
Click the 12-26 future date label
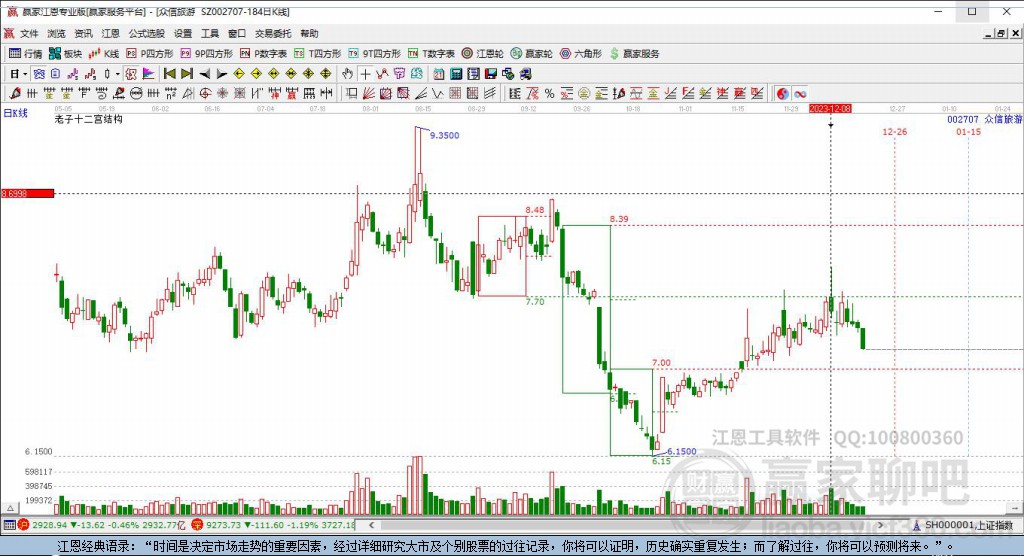click(895, 131)
